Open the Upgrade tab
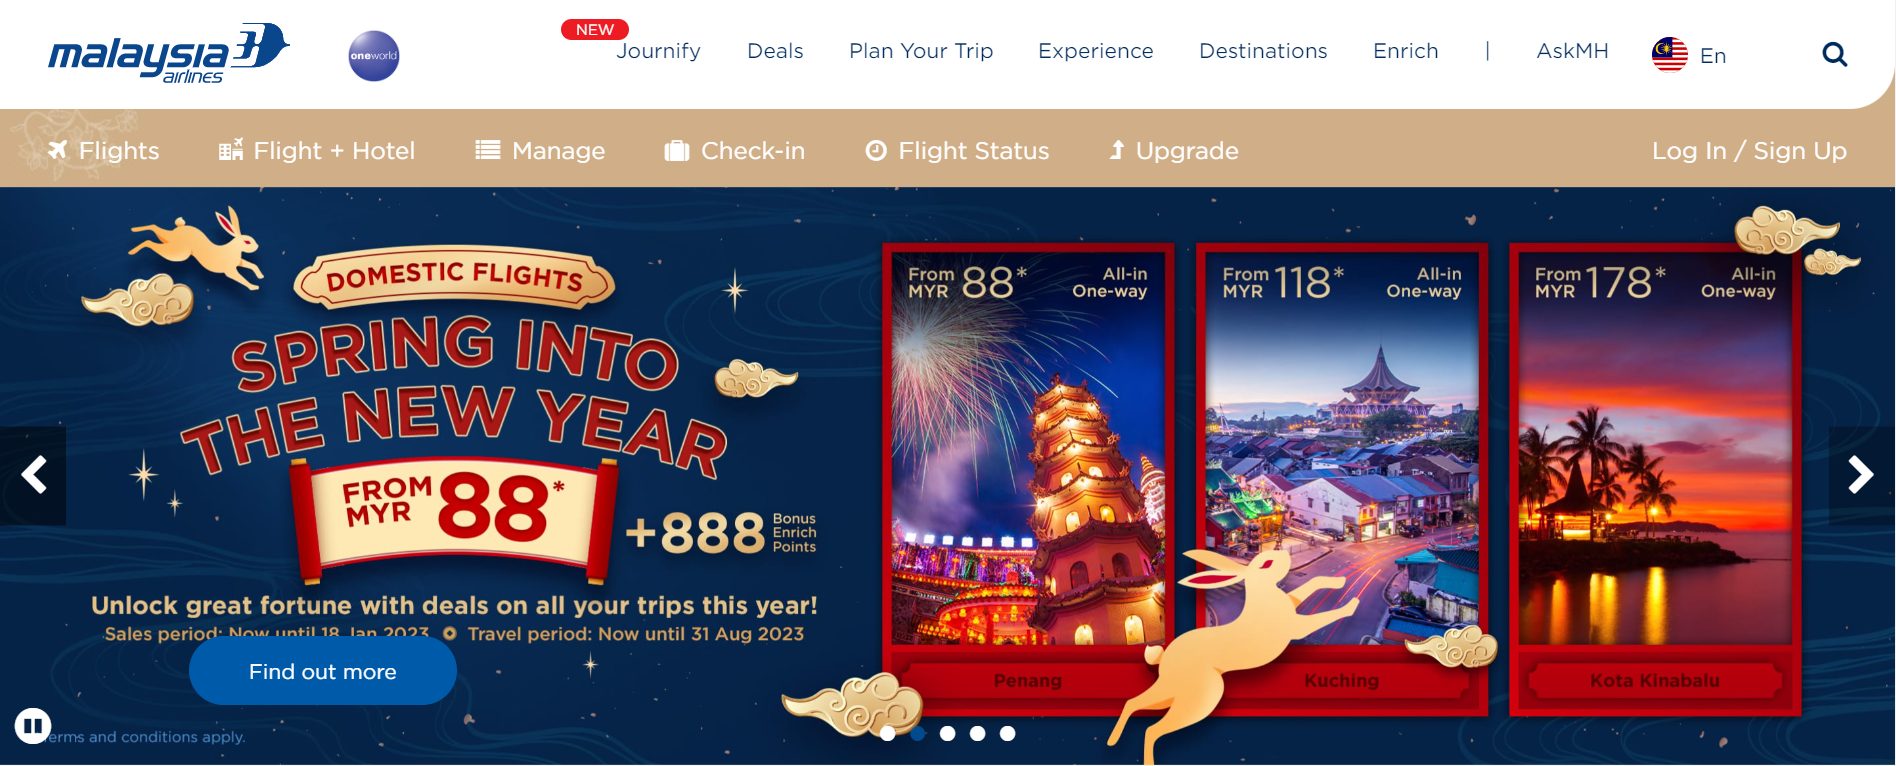The height and width of the screenshot is (766, 1896). 1173,151
